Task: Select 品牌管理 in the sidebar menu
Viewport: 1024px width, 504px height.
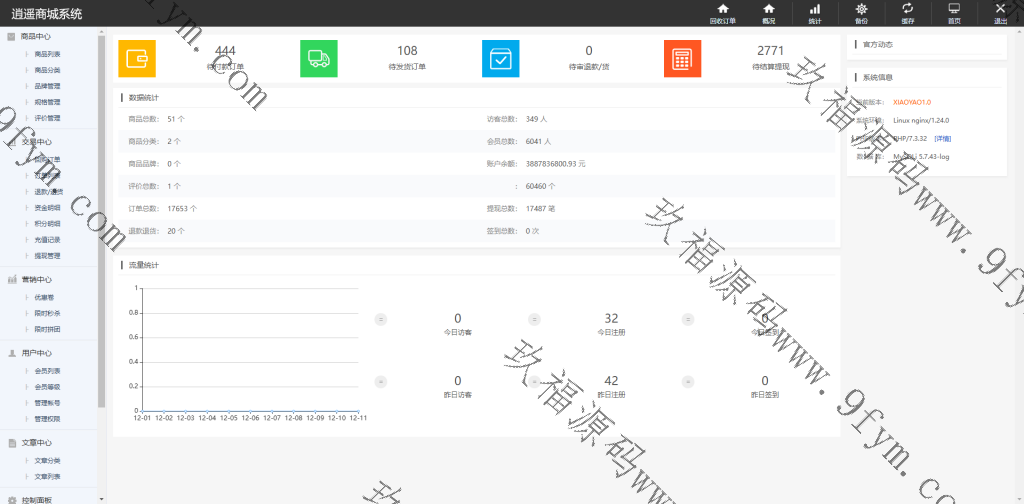Action: (x=47, y=86)
